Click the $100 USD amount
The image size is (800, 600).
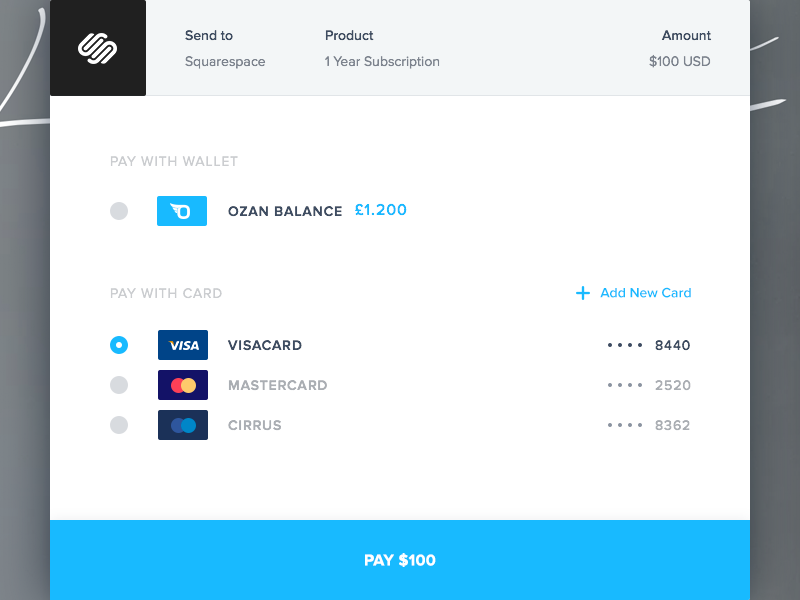[680, 61]
